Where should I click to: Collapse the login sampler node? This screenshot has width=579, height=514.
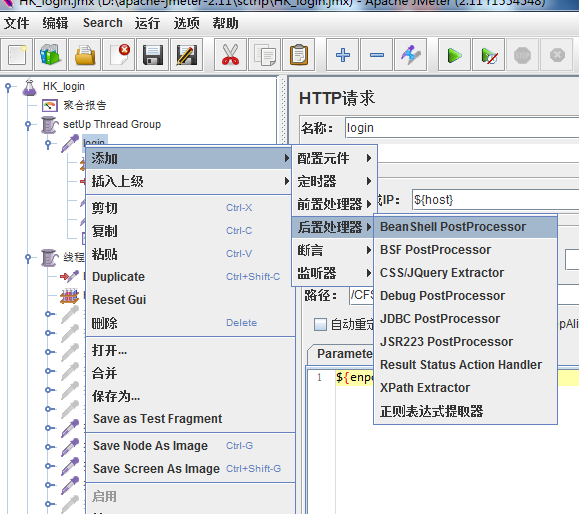[x=48, y=144]
